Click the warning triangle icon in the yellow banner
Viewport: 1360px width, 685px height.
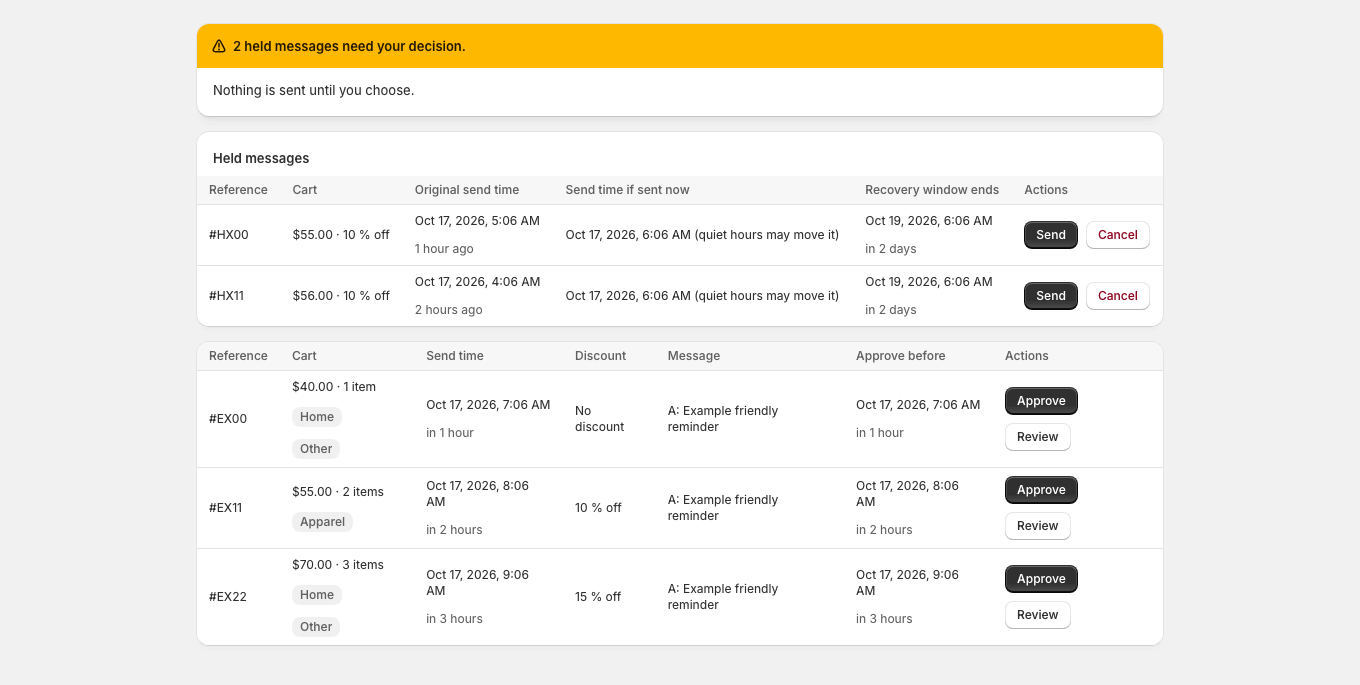coord(219,46)
